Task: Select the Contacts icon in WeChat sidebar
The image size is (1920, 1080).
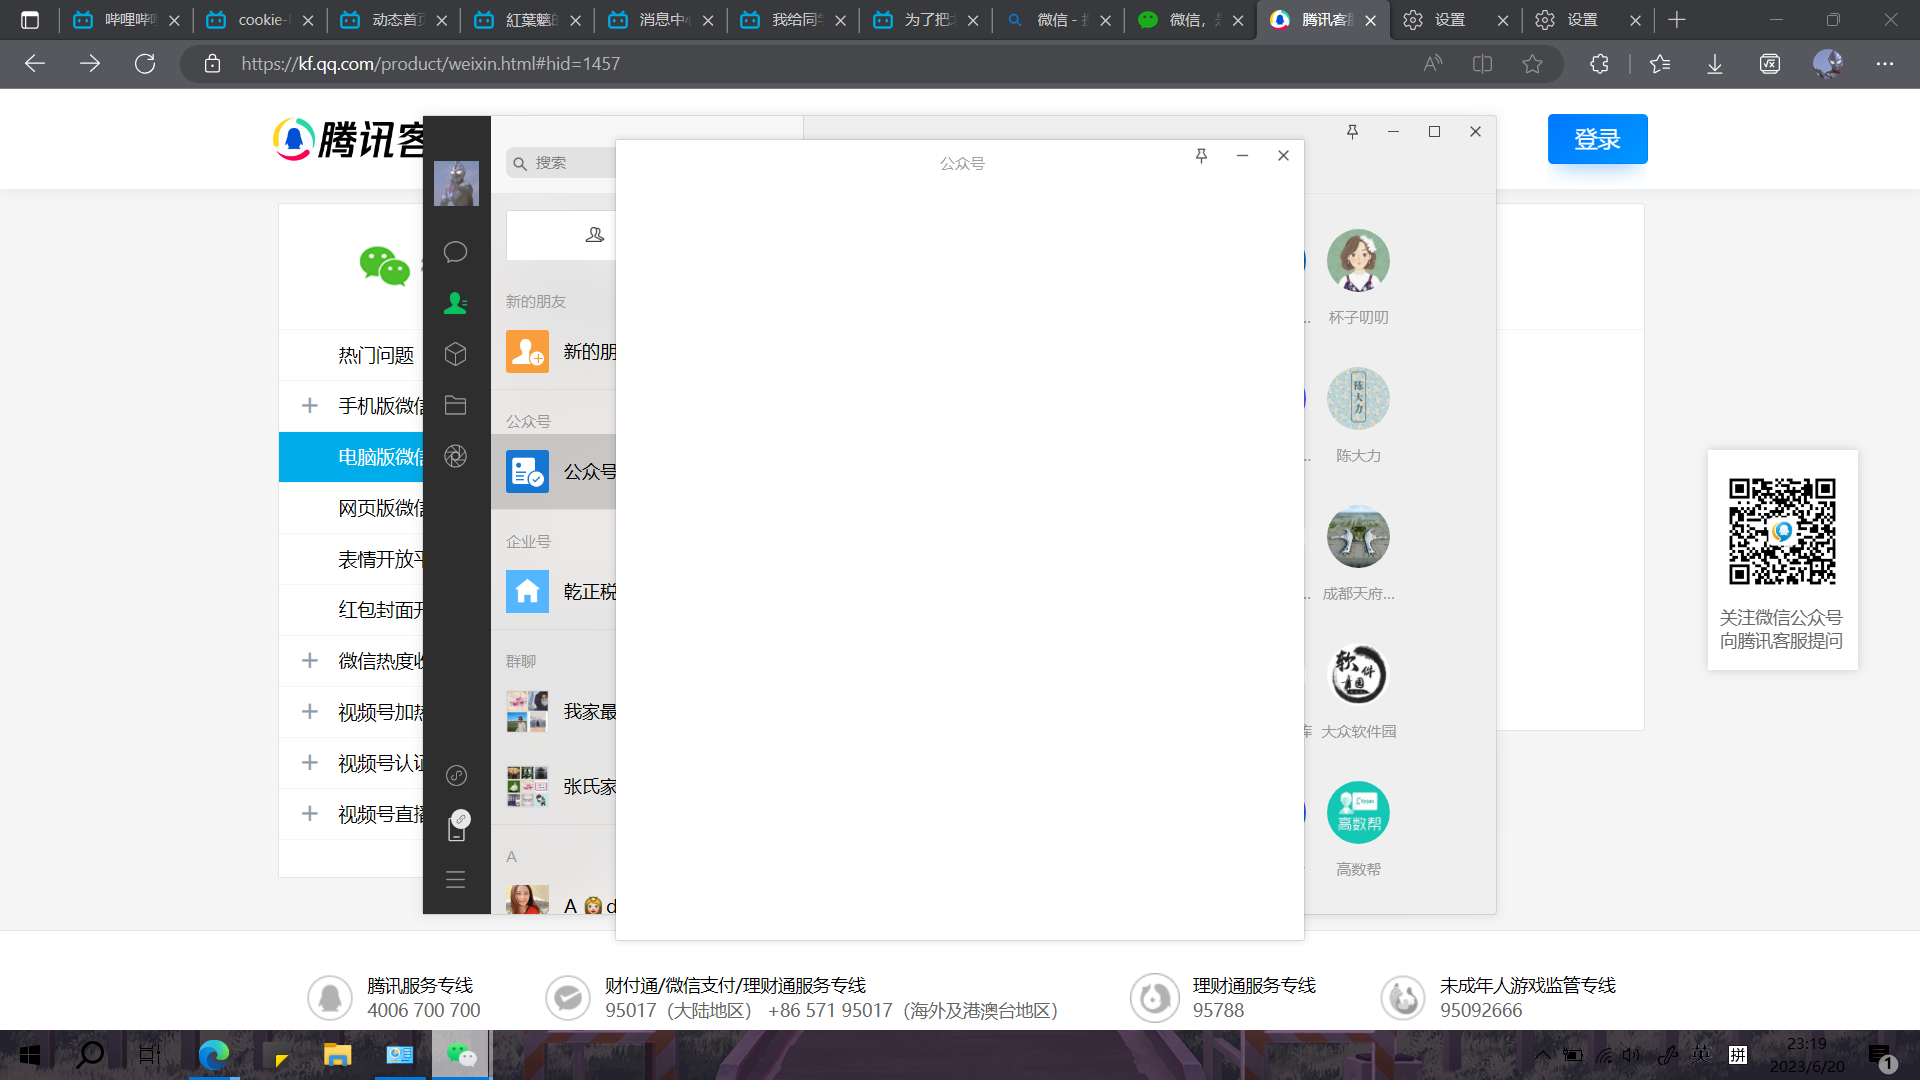Action: click(x=456, y=303)
